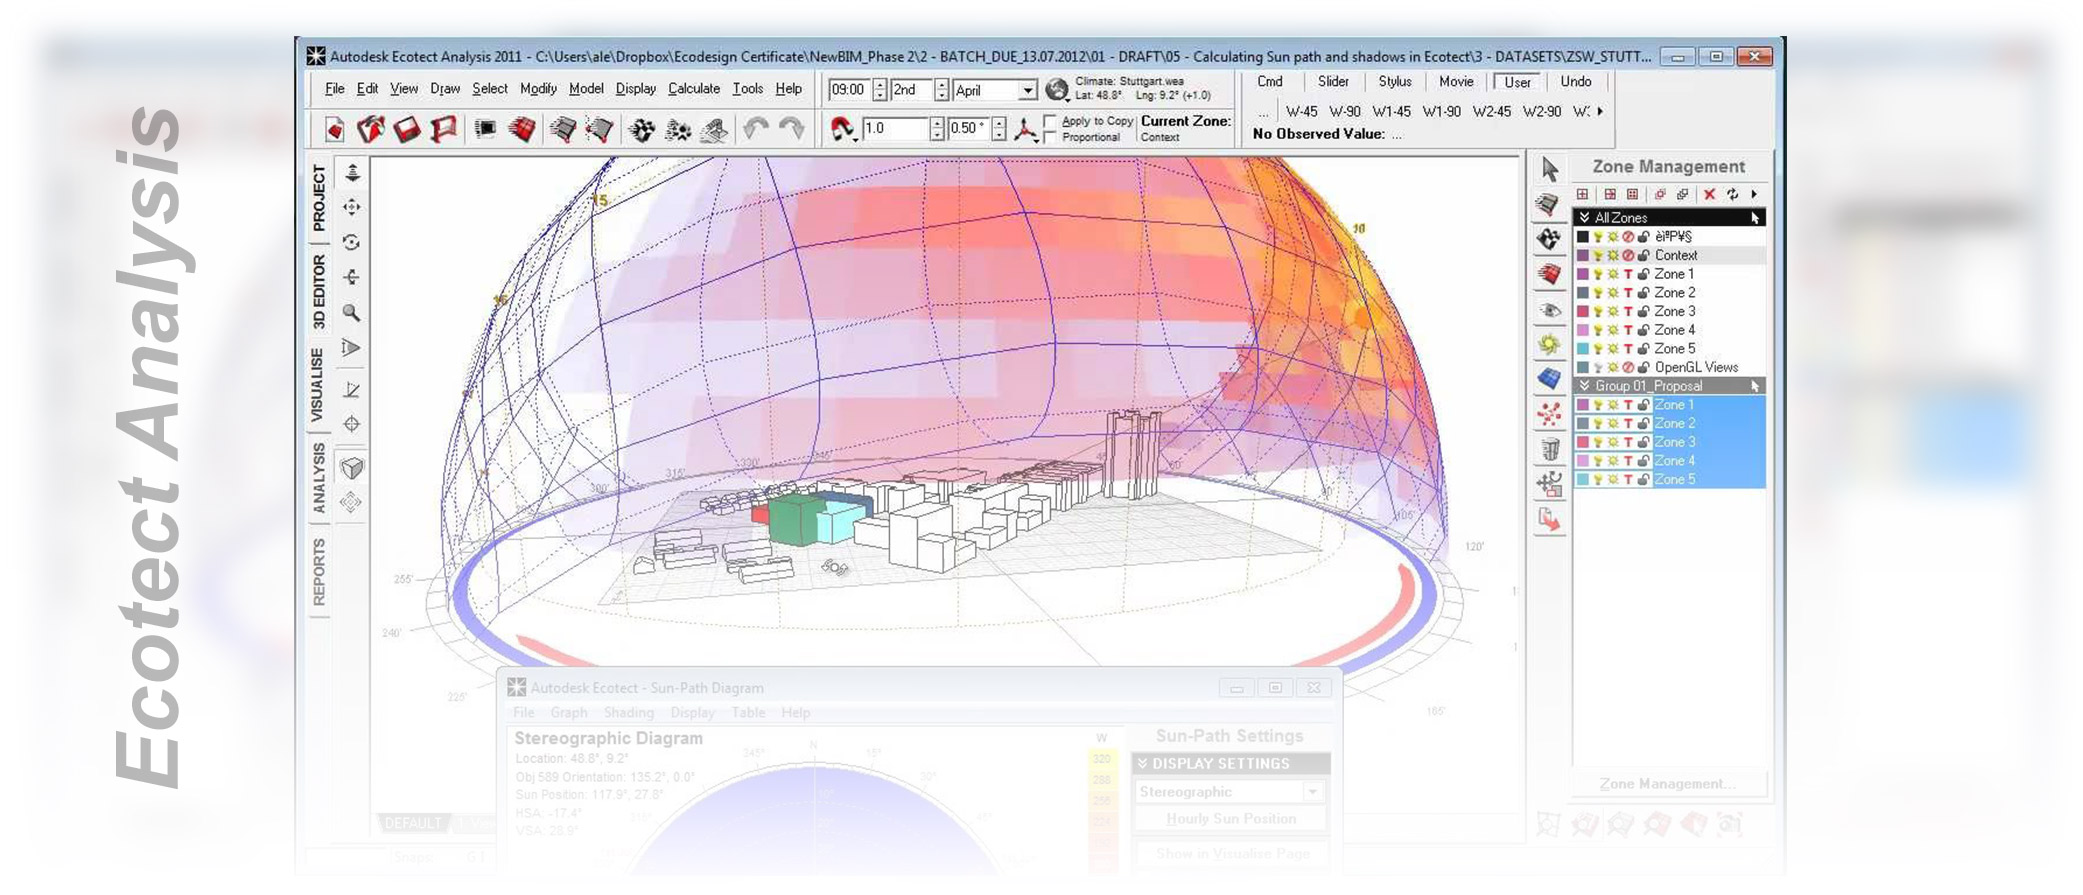Image resolution: width=2083 pixels, height=895 pixels.
Task: Click the climate globe icon
Action: pyautogui.click(x=1056, y=90)
